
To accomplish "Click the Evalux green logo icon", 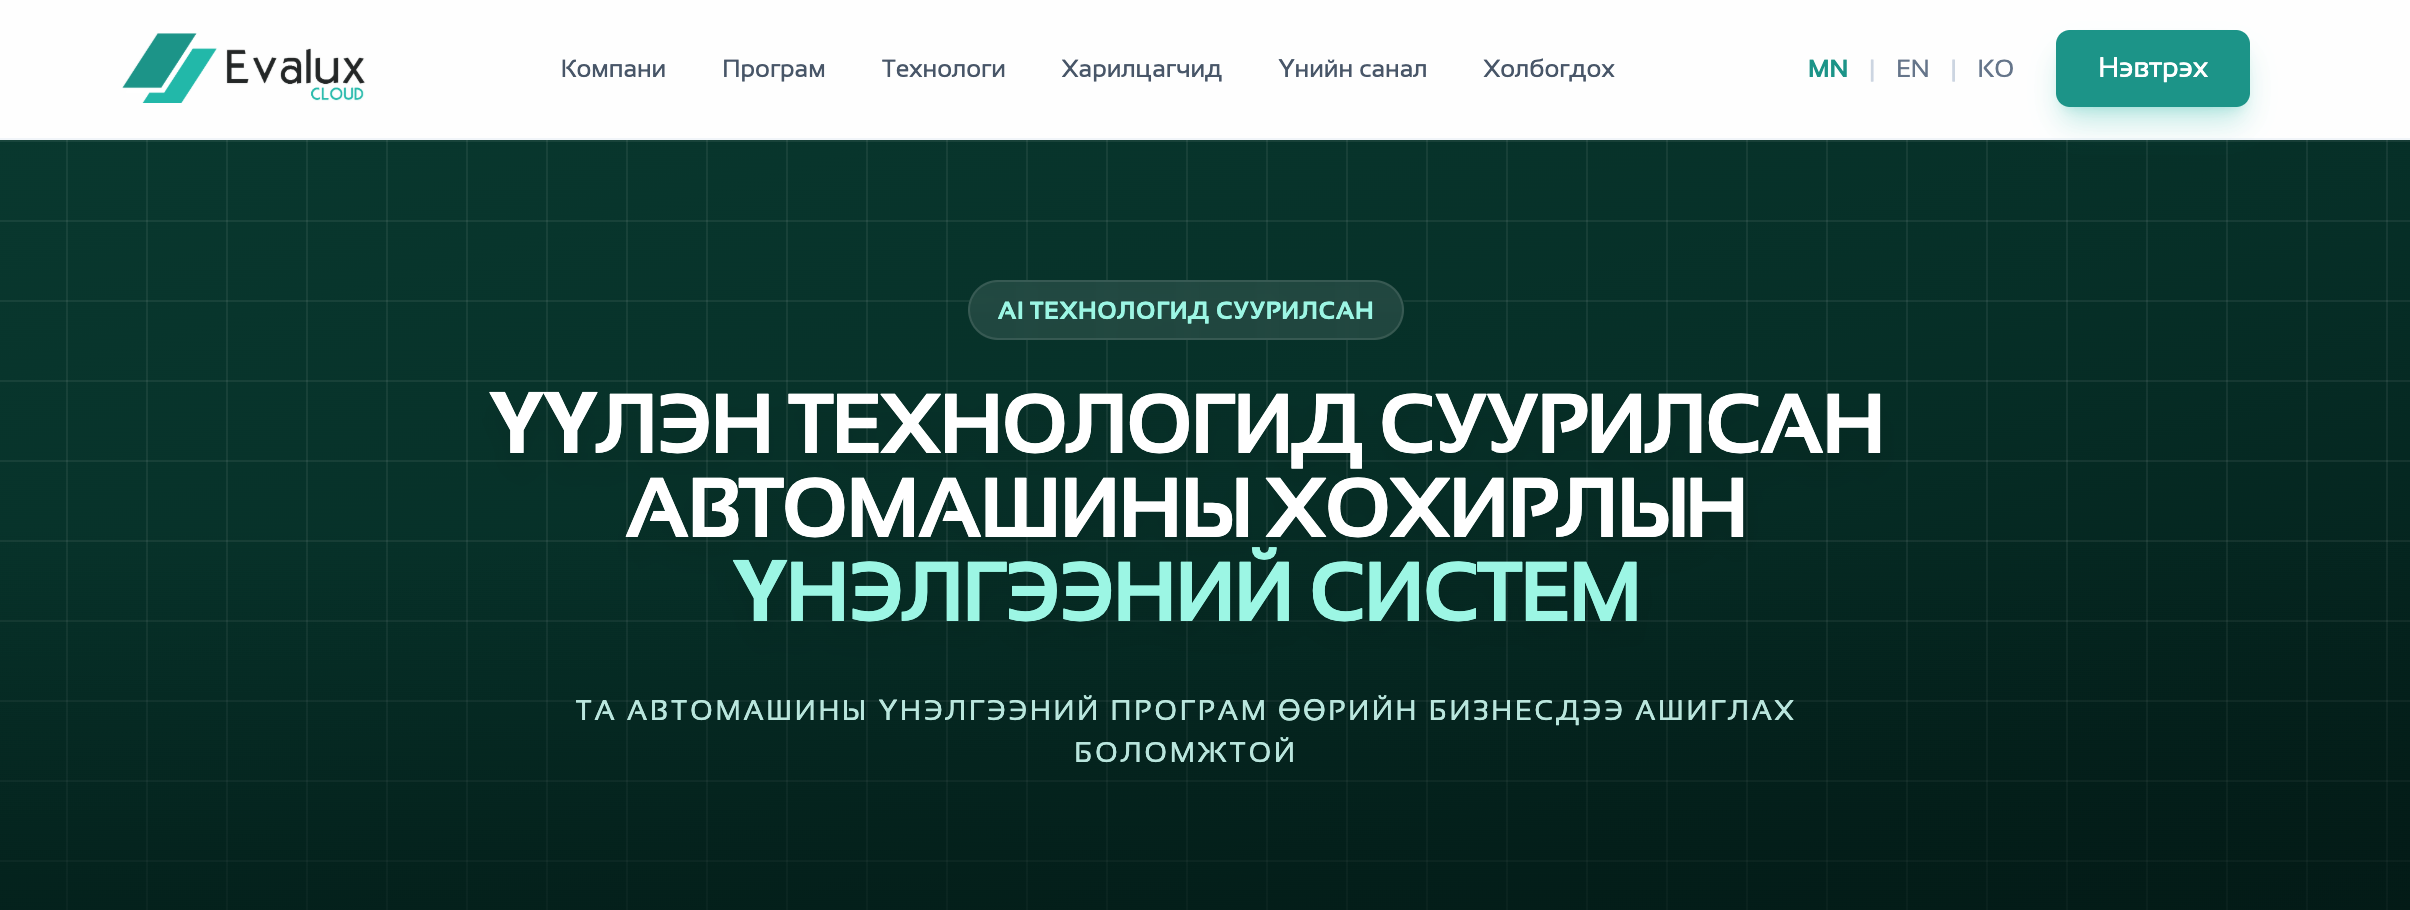I will tap(168, 68).
